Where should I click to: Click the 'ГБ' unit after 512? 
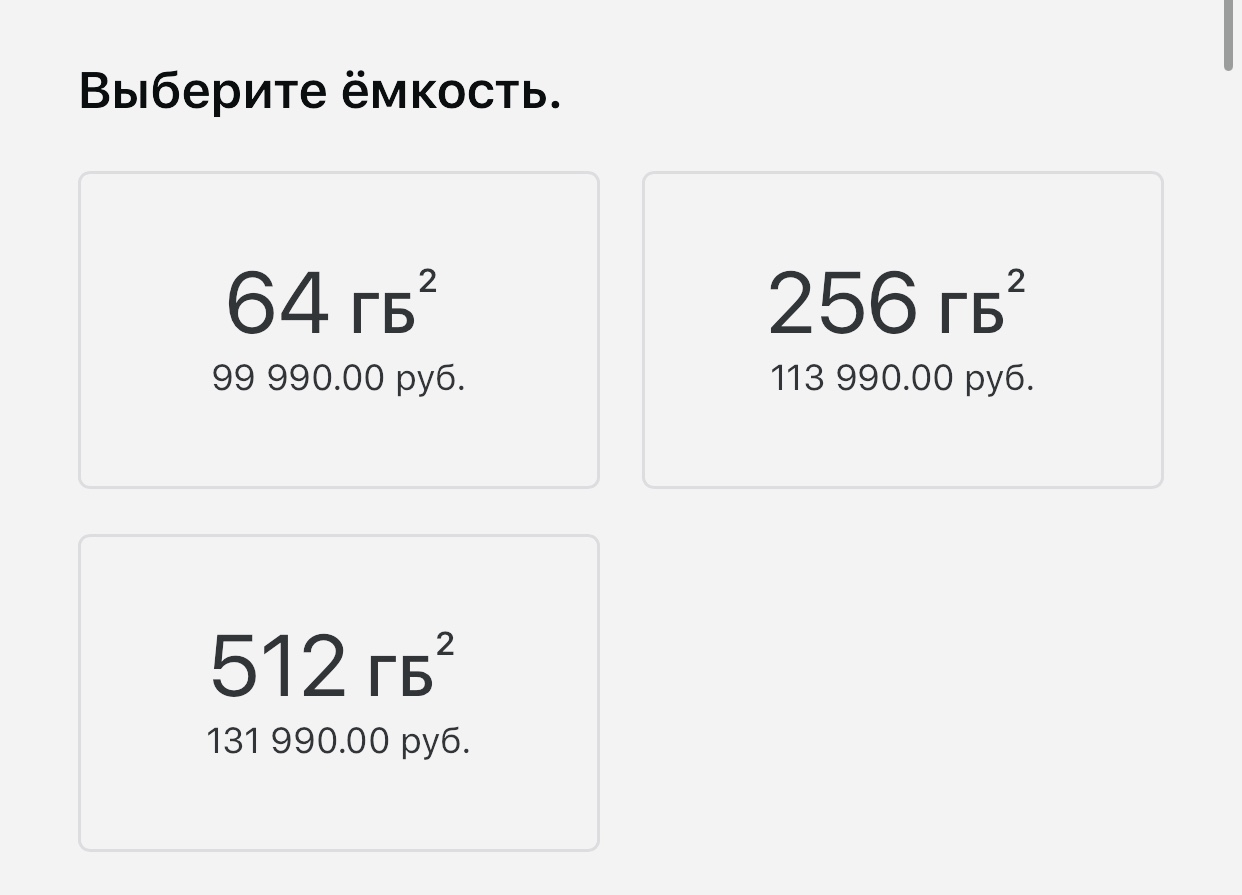tap(400, 676)
